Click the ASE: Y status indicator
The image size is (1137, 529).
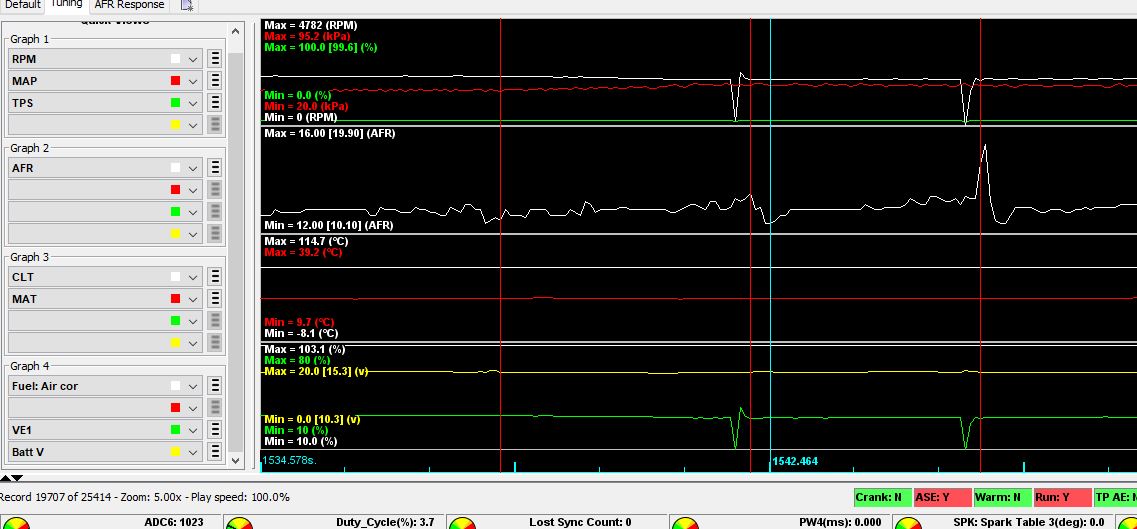click(x=942, y=497)
